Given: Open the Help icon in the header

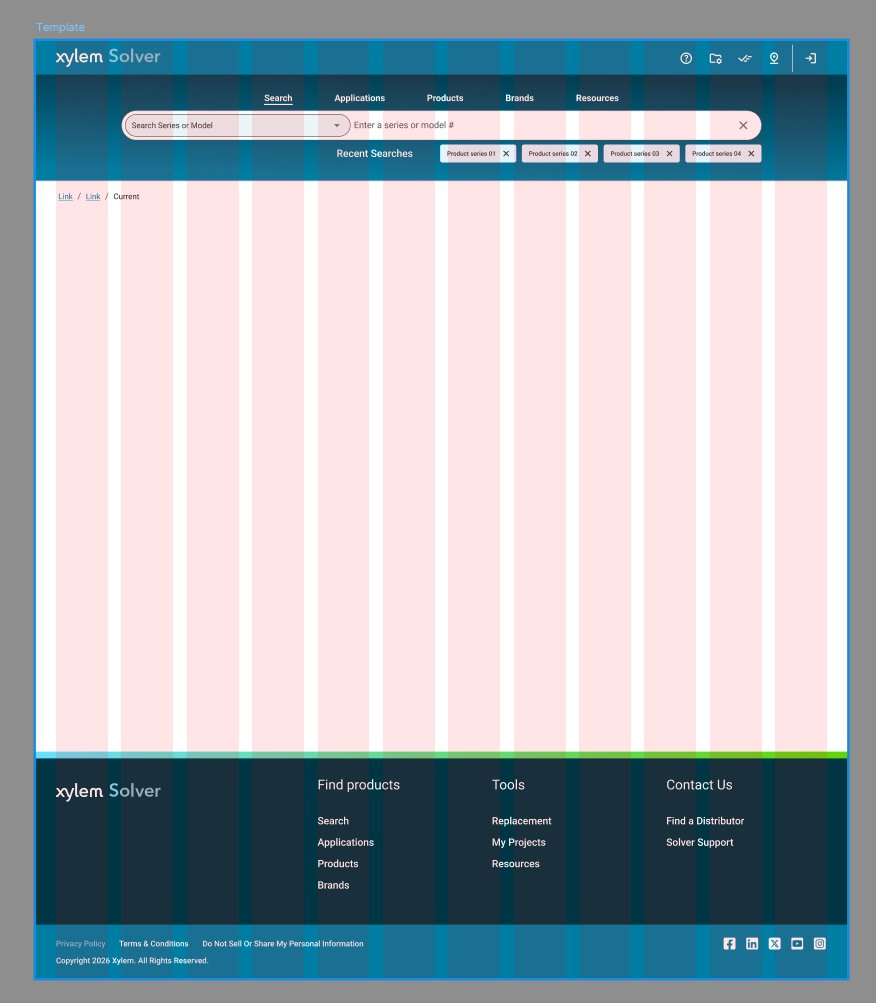Looking at the screenshot, I should pos(685,58).
